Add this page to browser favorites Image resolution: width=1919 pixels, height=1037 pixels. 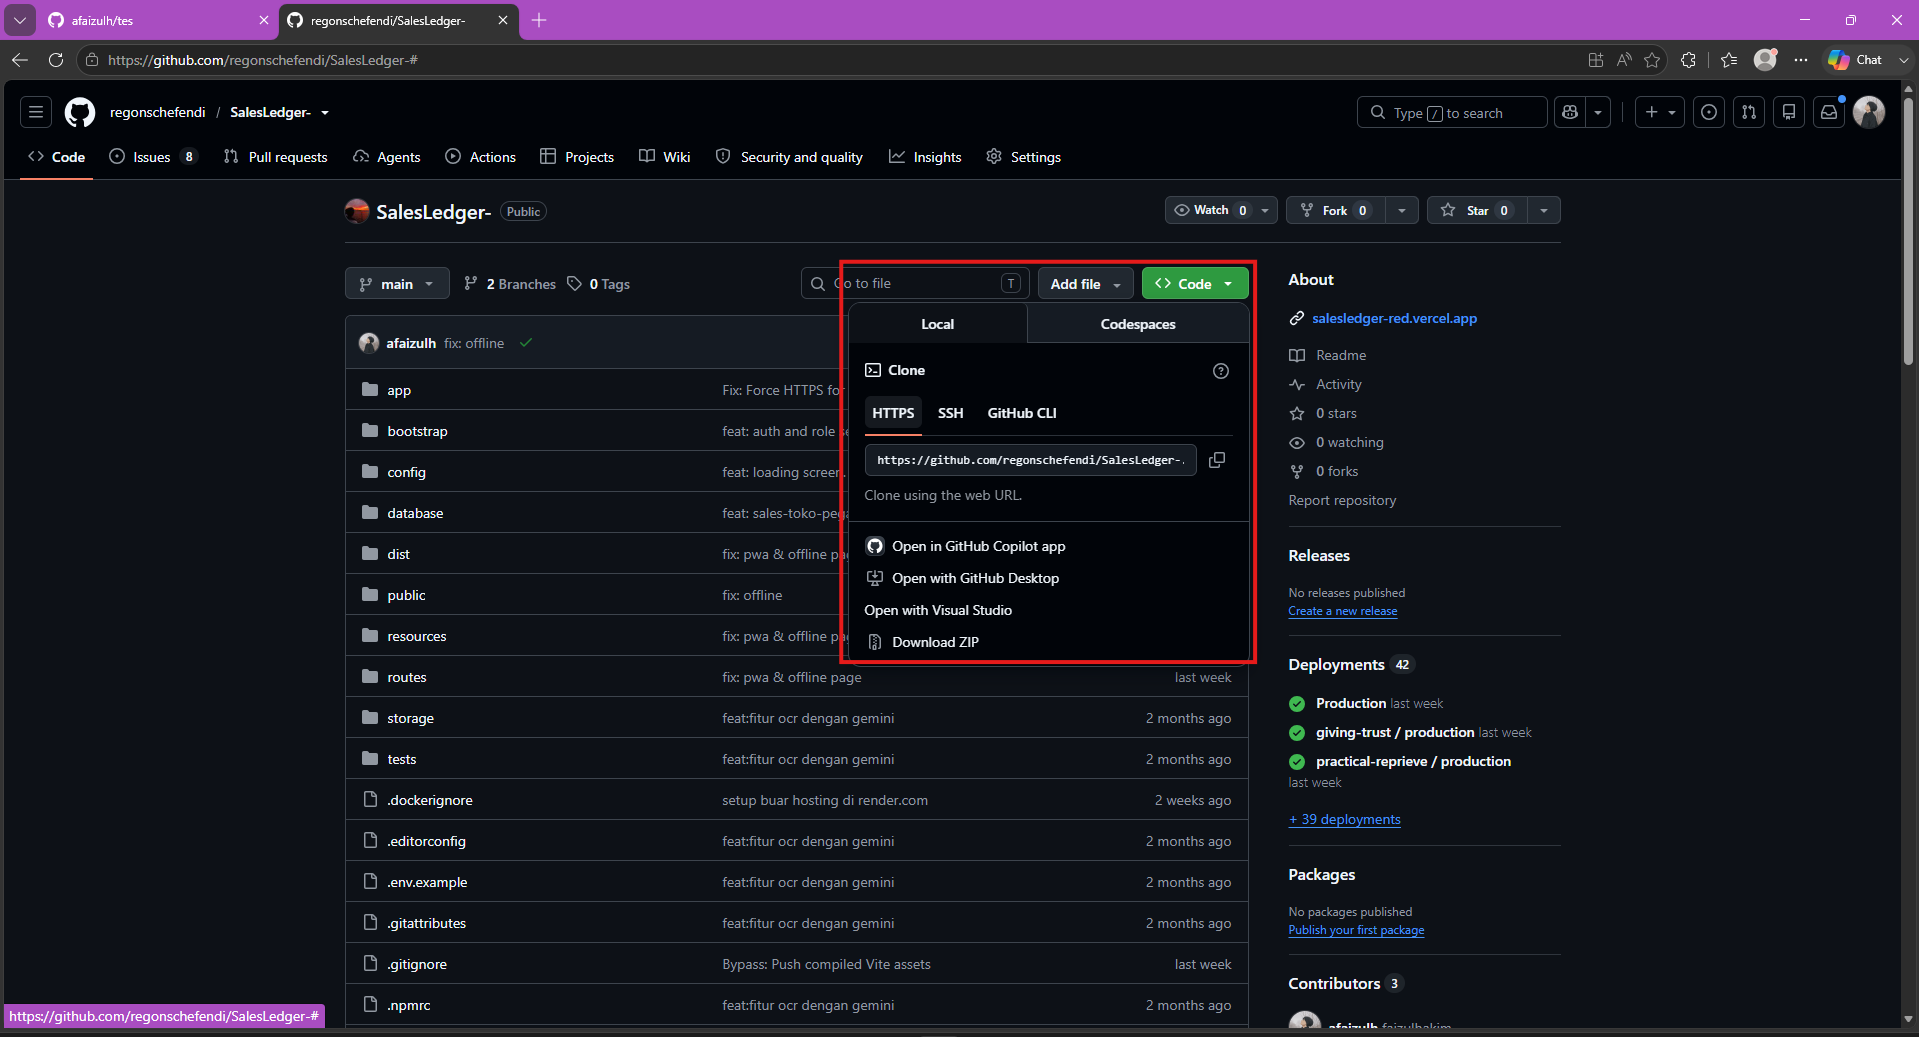(x=1652, y=60)
